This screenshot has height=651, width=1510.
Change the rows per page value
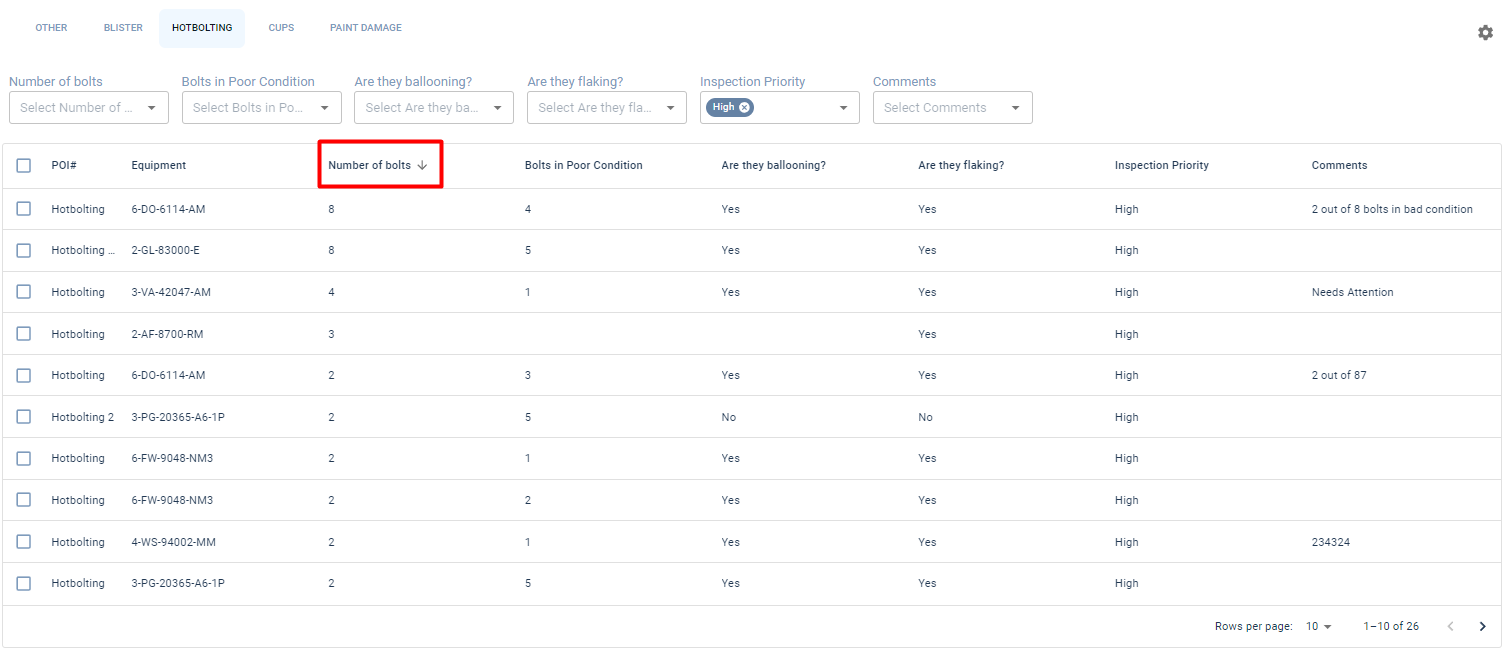click(x=1319, y=627)
